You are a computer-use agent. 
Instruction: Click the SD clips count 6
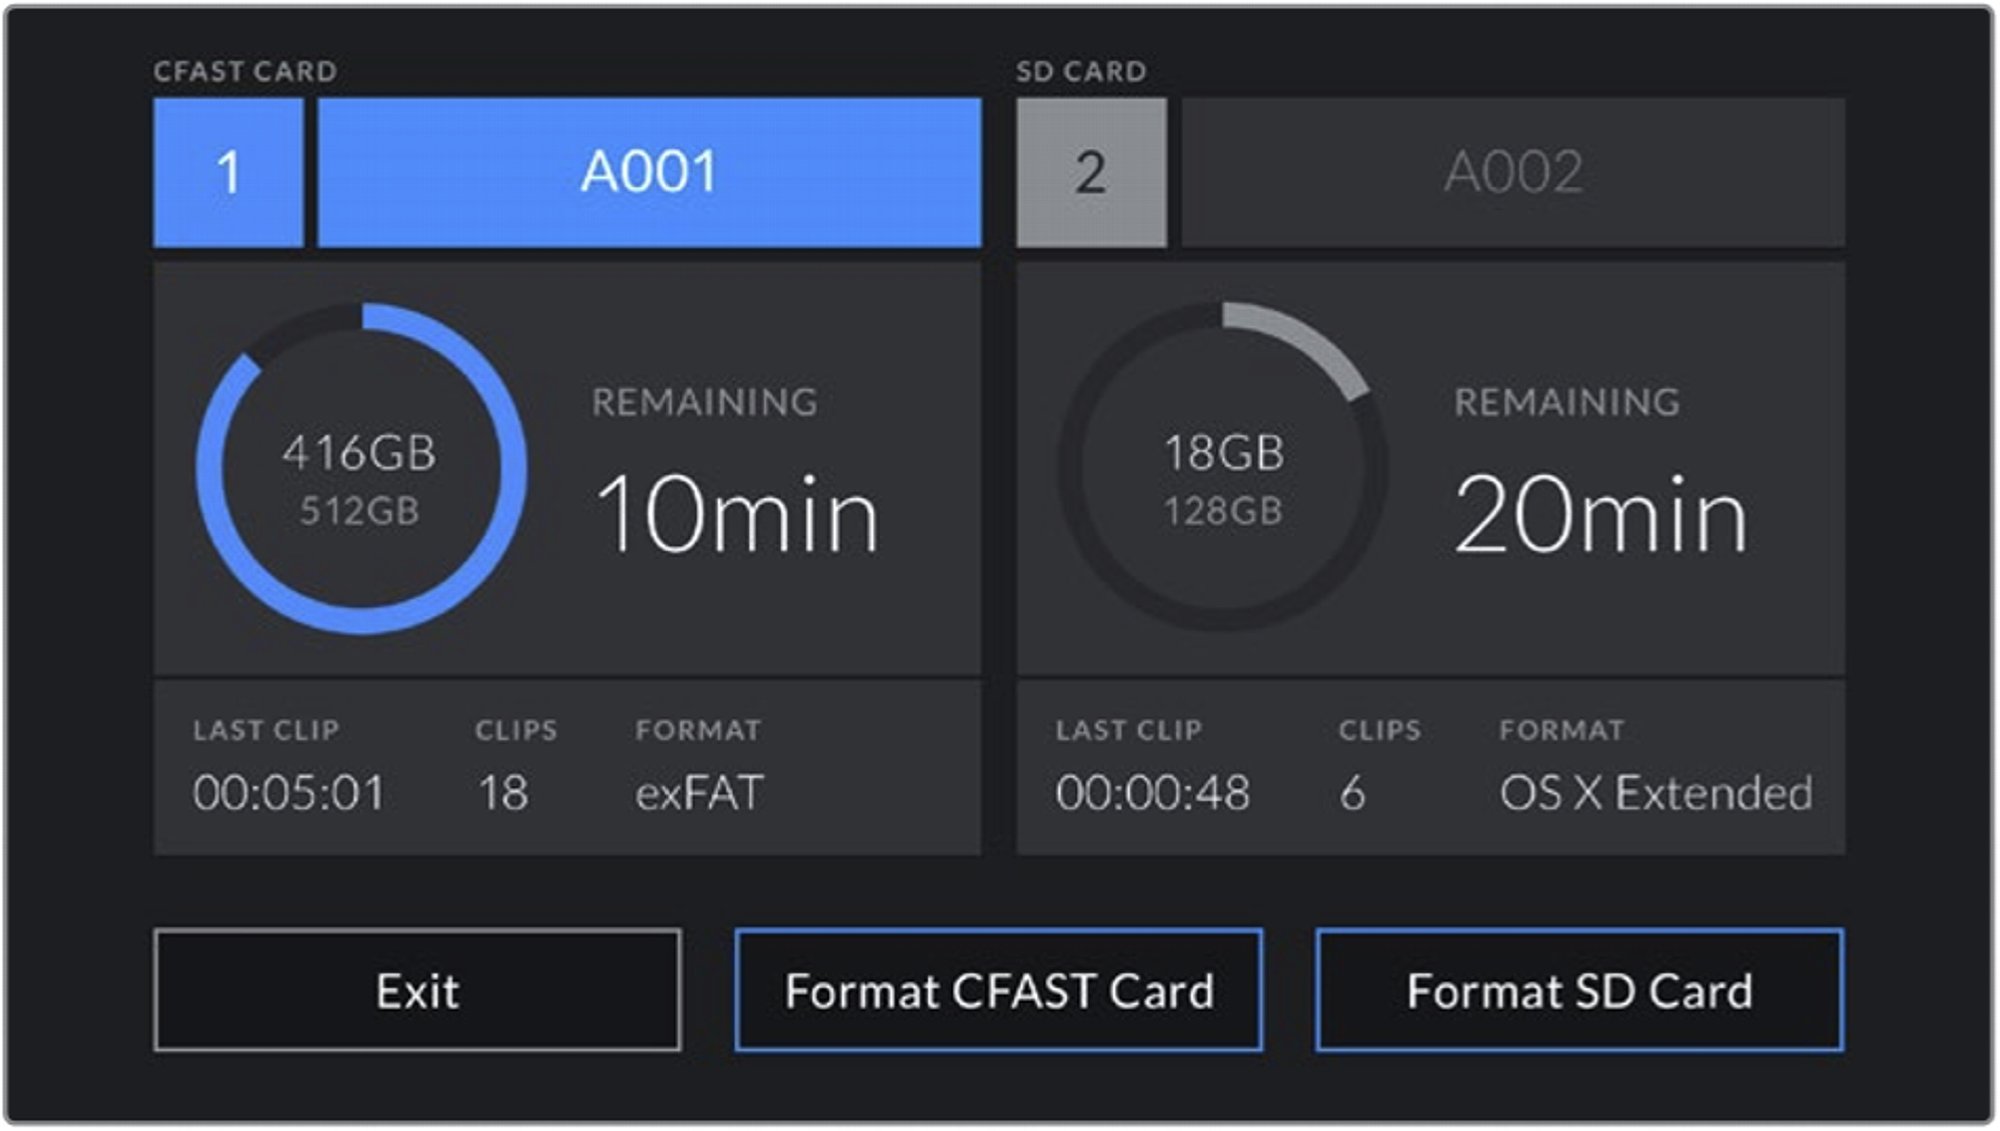[1352, 793]
